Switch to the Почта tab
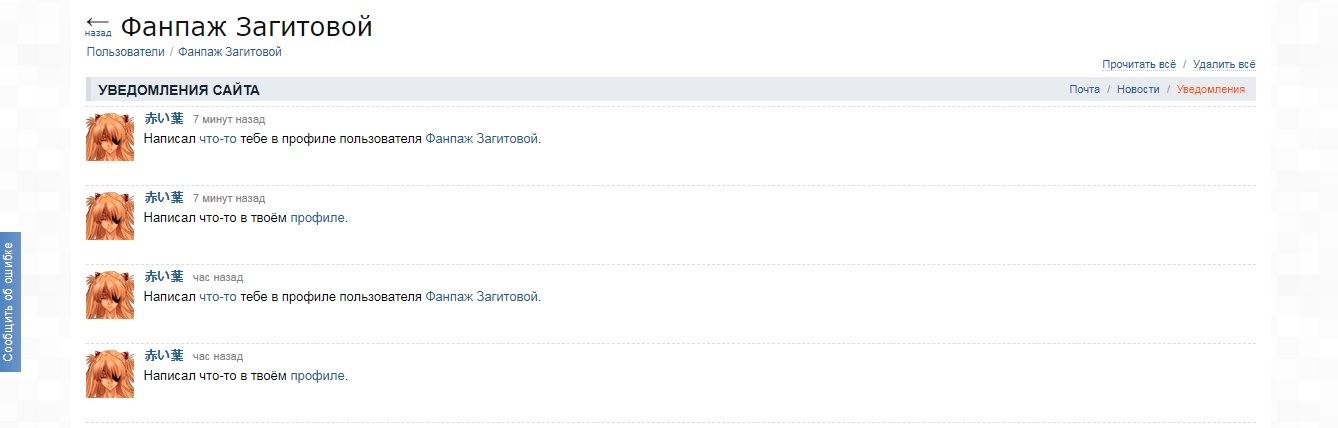Viewport: 1338px width, 428px height. pos(1084,89)
